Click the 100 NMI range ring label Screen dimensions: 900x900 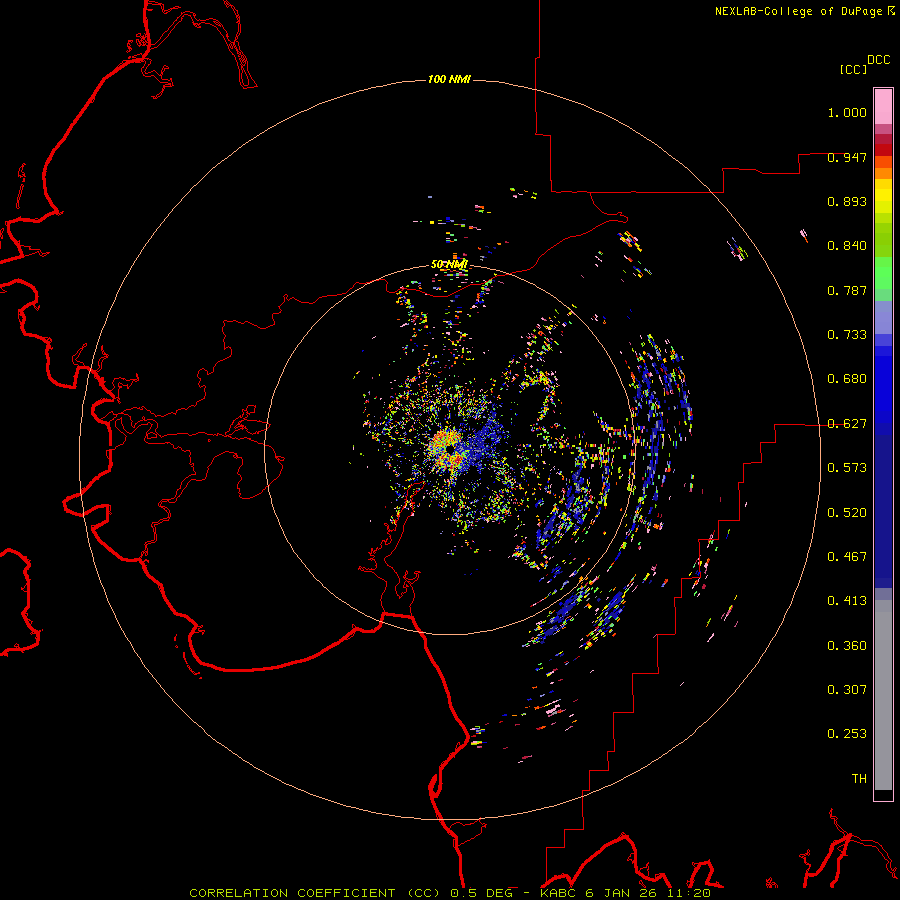tap(449, 79)
